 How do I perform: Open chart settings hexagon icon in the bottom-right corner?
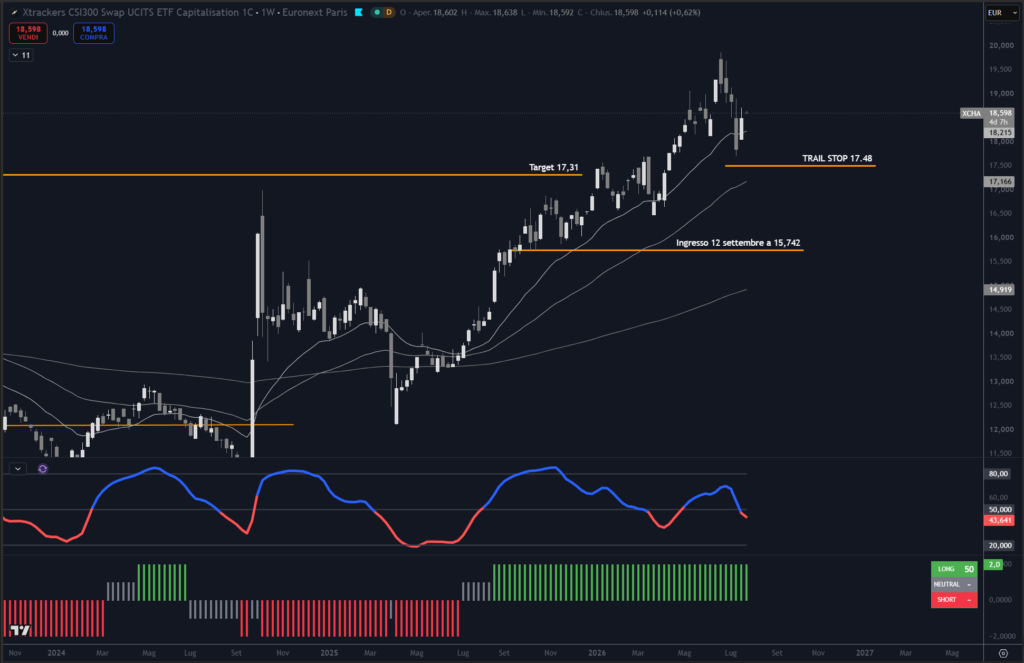coord(1003,653)
